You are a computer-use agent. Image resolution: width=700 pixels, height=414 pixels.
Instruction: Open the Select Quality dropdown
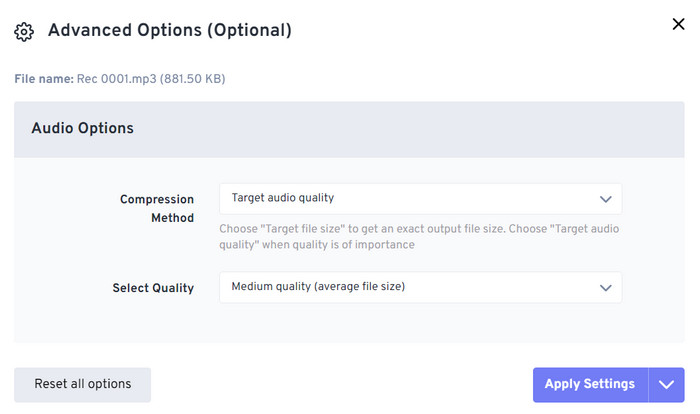[x=420, y=287]
